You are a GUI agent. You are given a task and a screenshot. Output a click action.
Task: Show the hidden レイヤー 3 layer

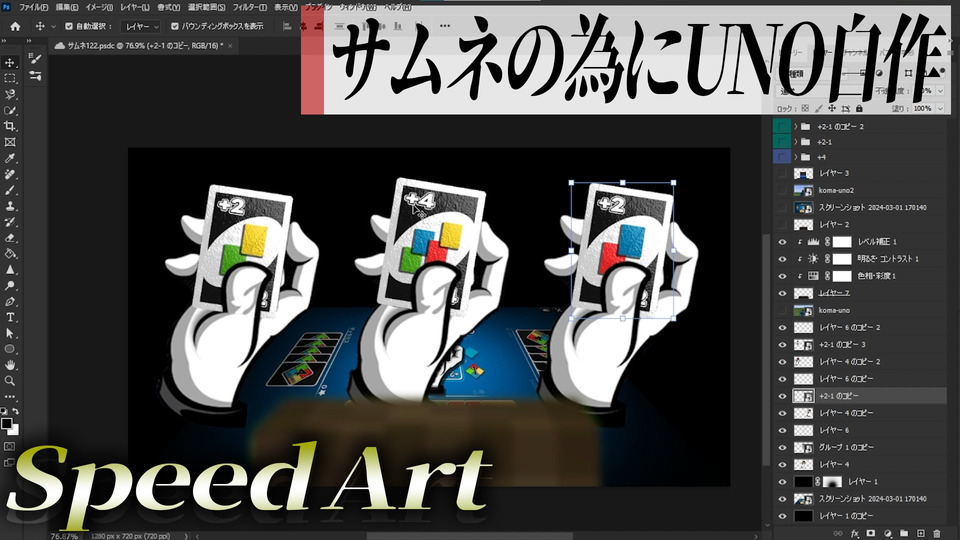pos(782,173)
